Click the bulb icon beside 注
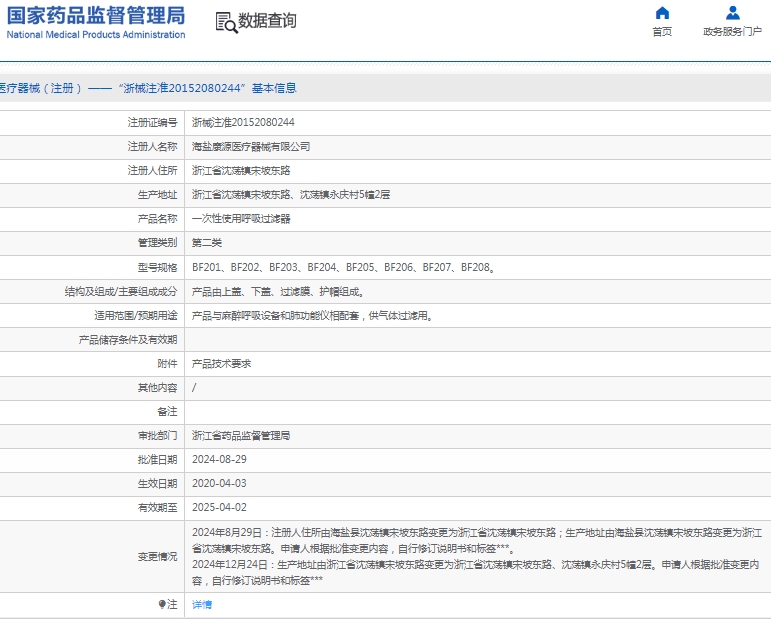 (162, 604)
